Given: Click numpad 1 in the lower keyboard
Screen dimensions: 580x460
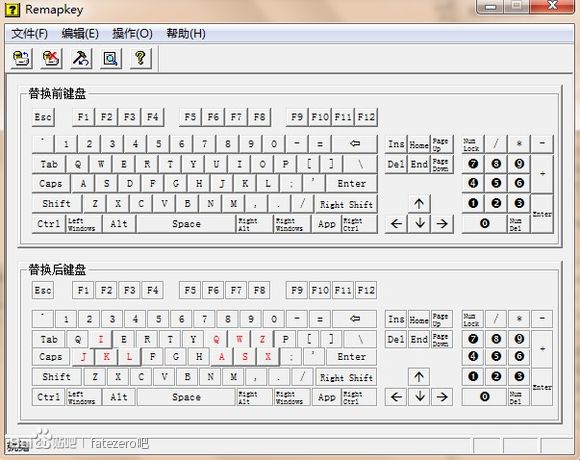Looking at the screenshot, I should click(x=473, y=376).
